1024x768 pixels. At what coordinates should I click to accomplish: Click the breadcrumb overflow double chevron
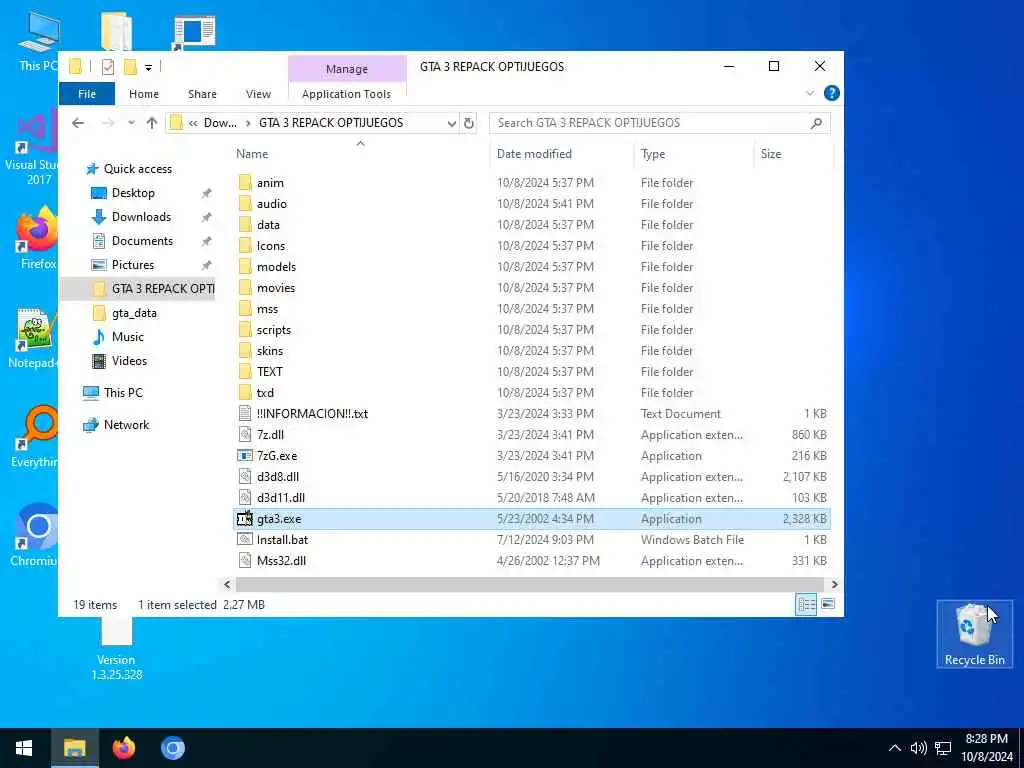point(193,123)
